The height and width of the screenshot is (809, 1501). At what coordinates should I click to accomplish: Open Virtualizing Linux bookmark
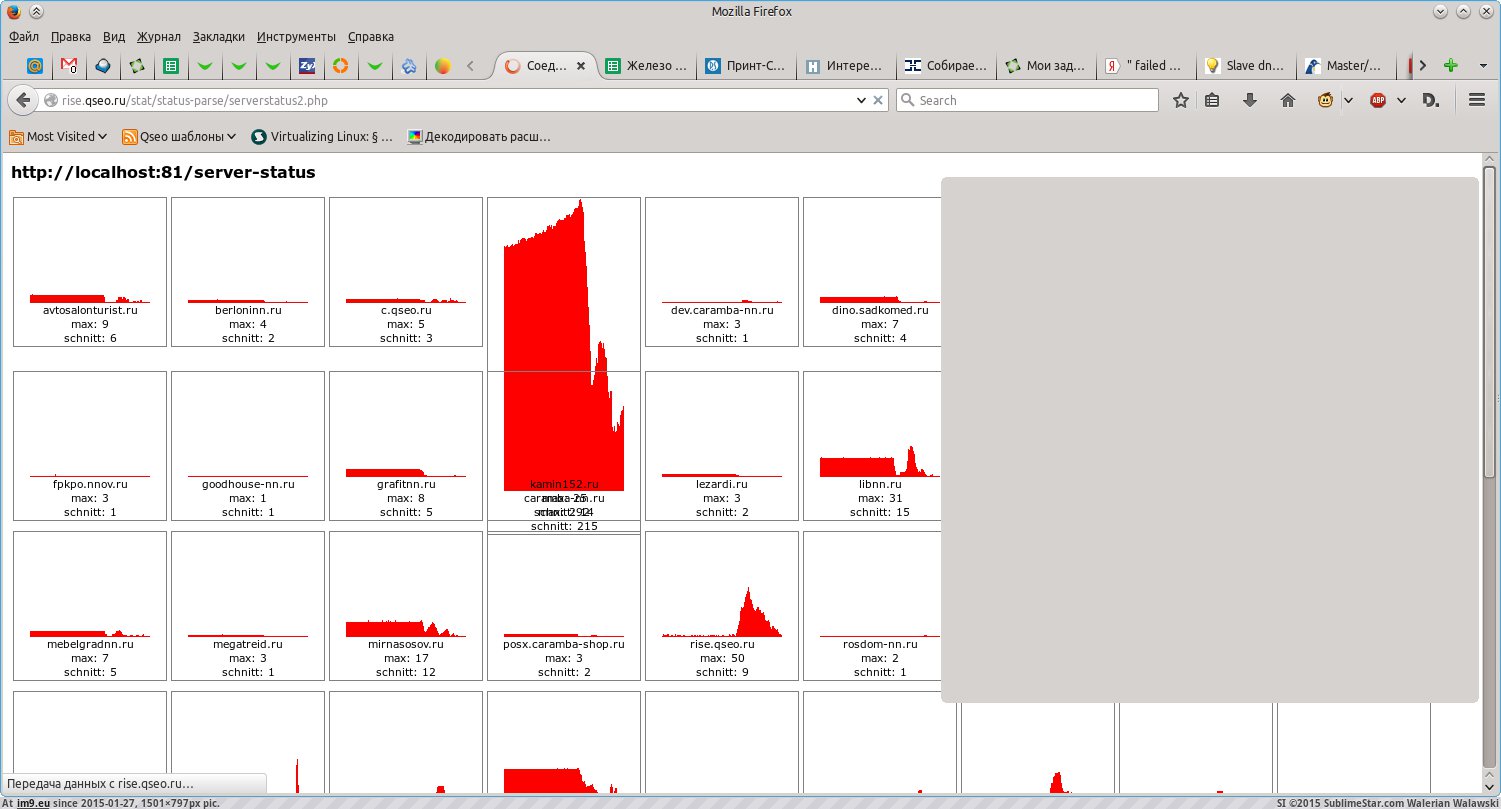[321, 137]
